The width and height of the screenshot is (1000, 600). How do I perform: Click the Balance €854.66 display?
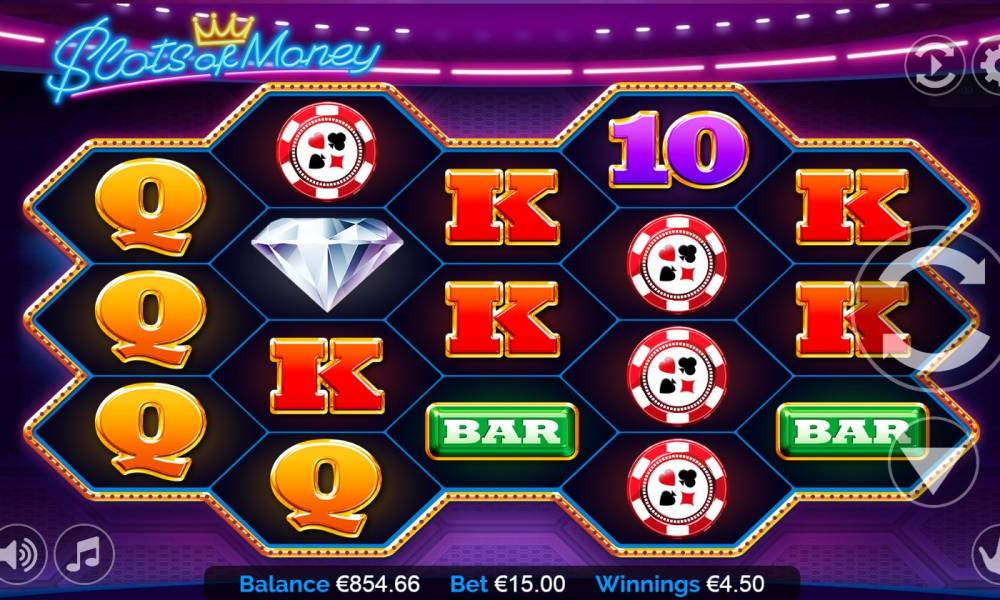pos(329,583)
